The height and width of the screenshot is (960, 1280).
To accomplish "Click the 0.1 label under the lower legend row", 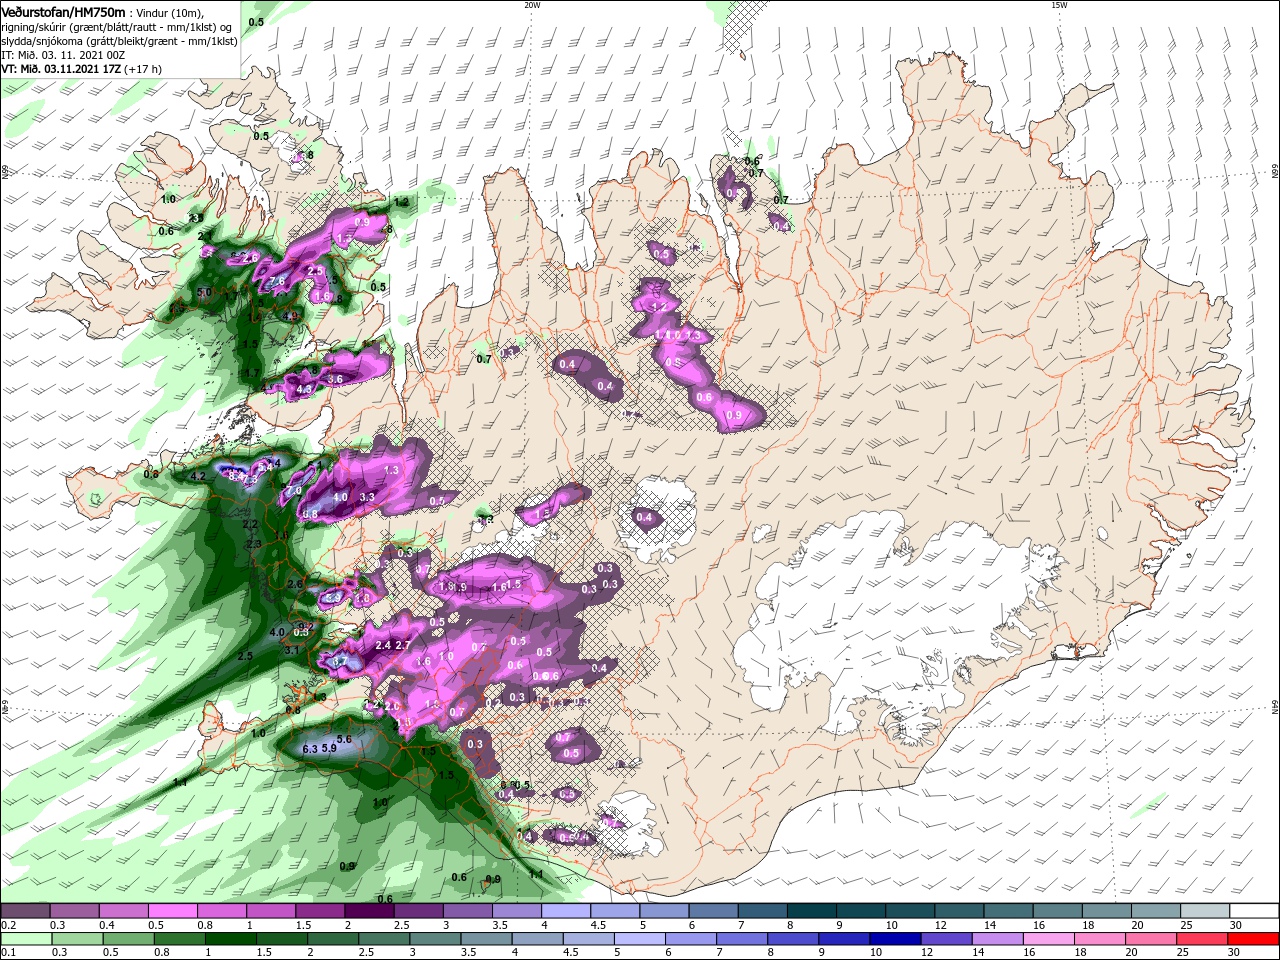I will coord(7,954).
